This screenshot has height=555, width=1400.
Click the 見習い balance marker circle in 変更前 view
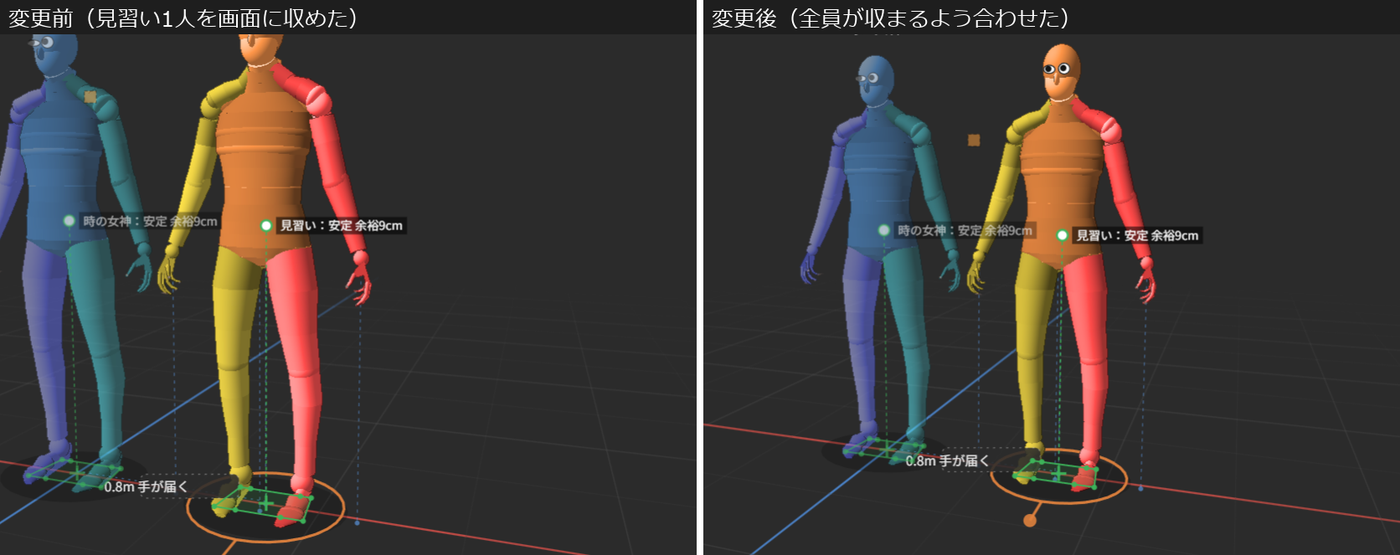[x=266, y=226]
